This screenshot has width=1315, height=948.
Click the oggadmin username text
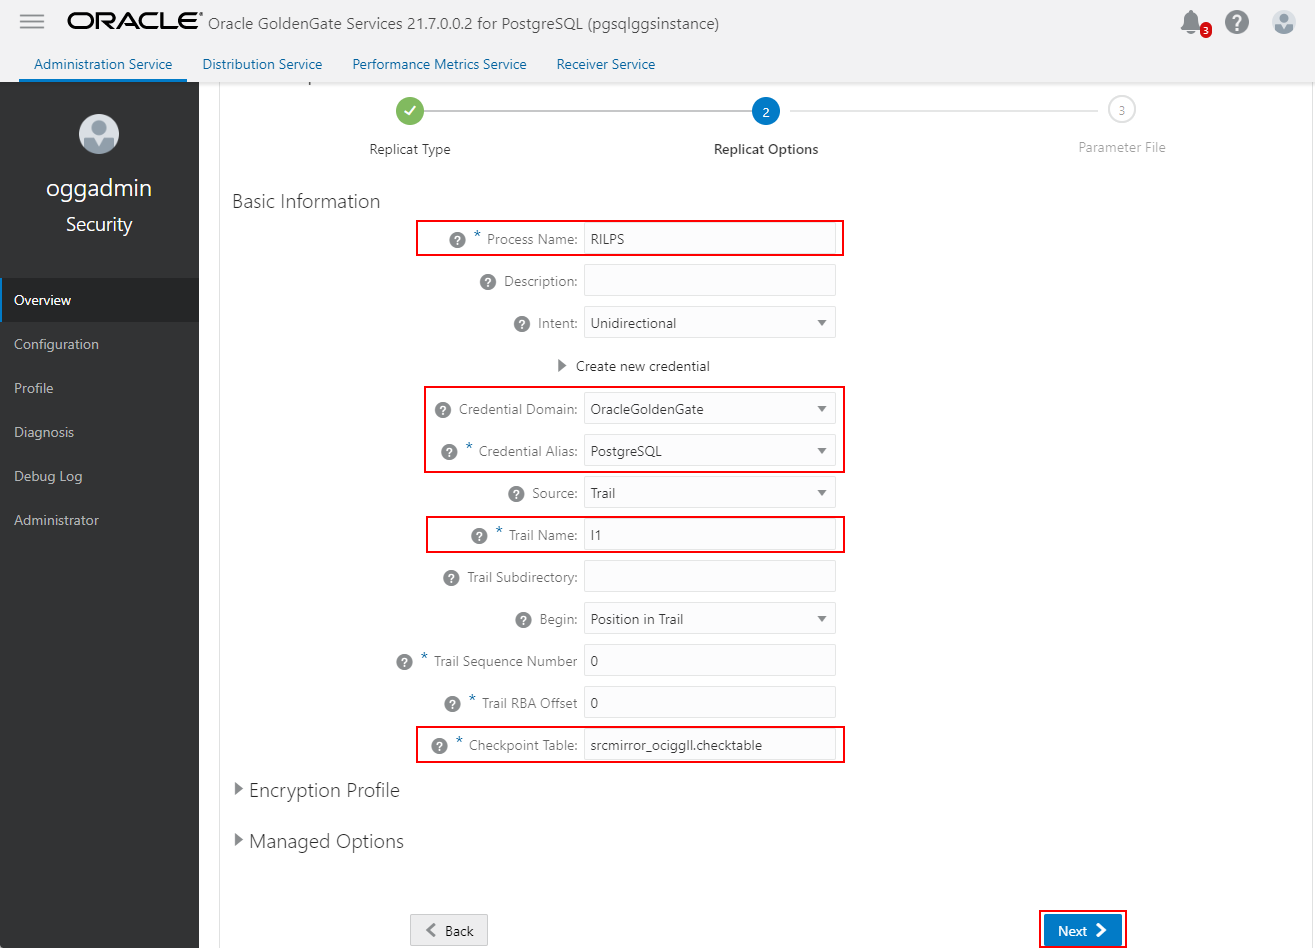click(99, 188)
